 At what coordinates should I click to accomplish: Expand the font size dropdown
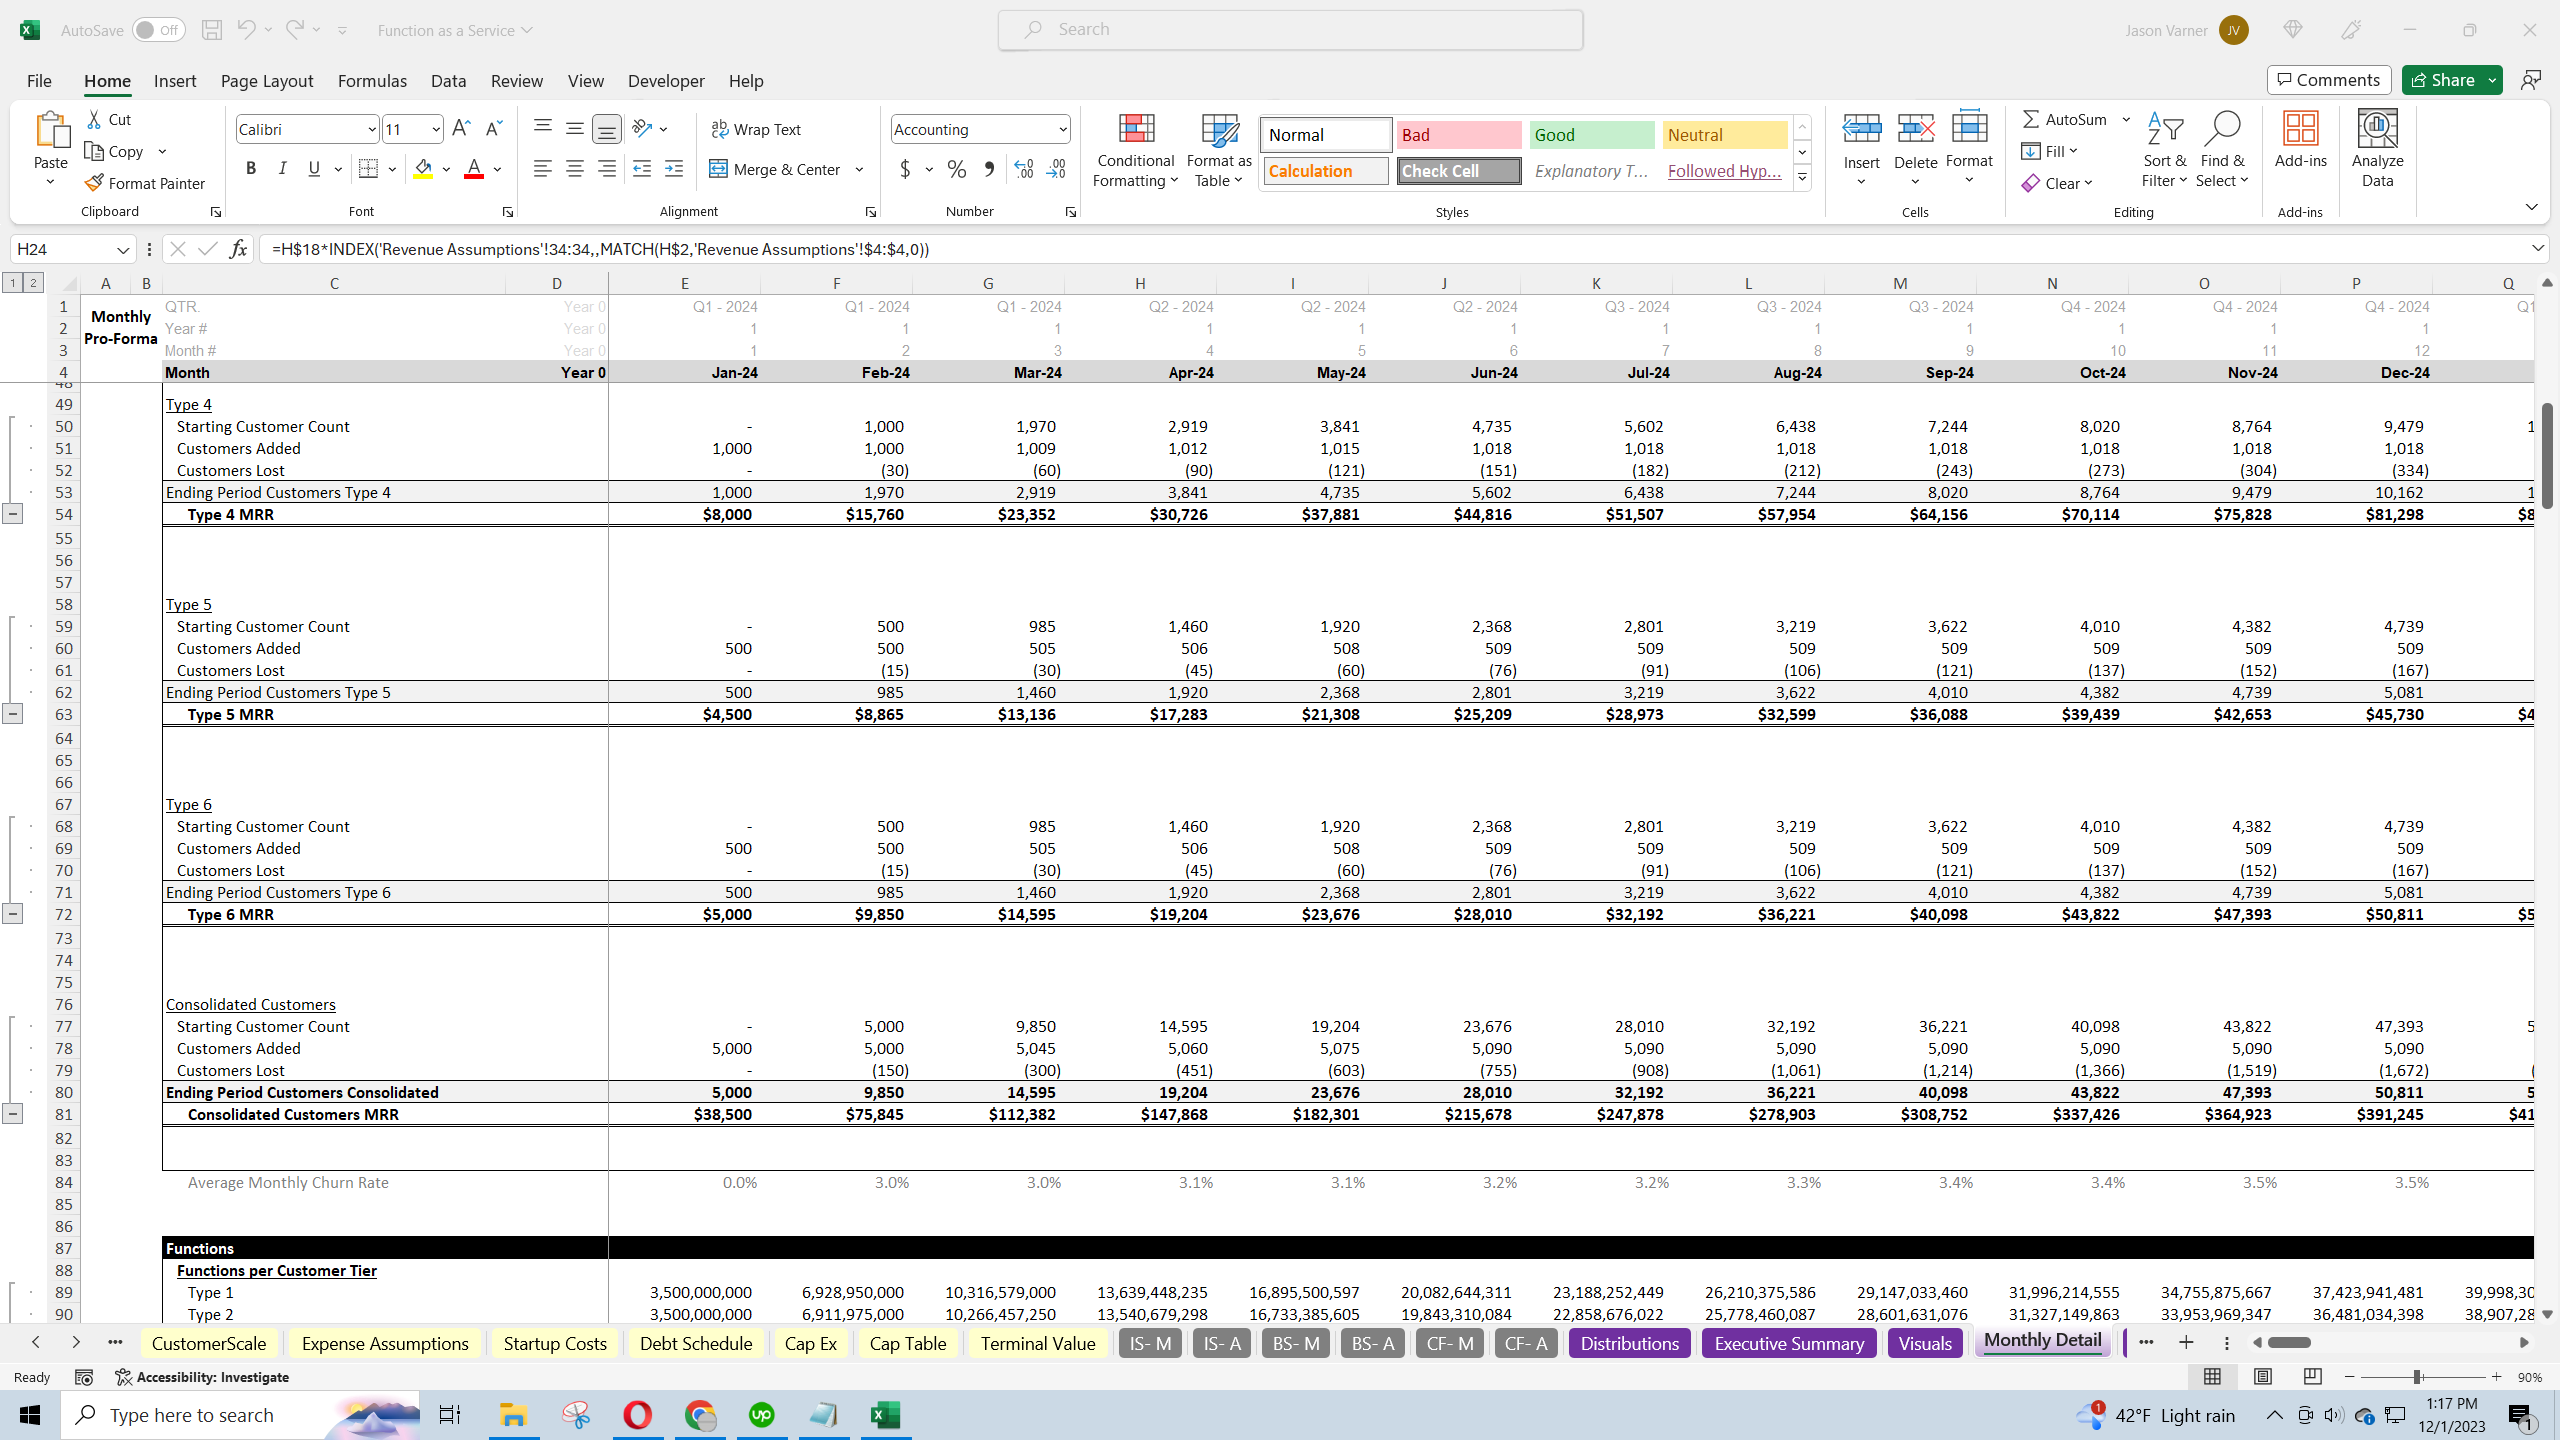click(x=436, y=129)
